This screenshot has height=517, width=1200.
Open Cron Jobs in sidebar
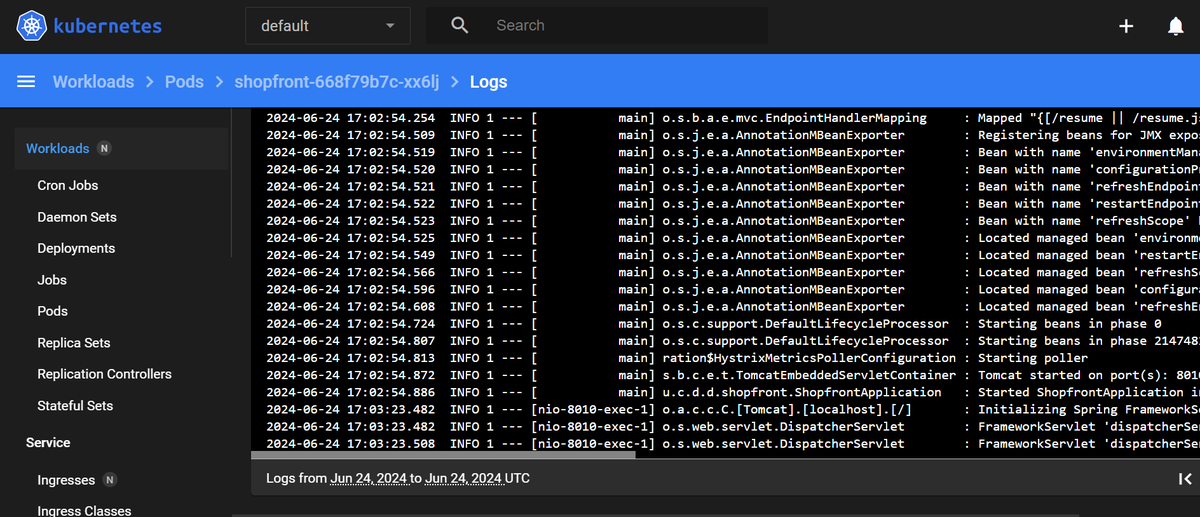(68, 185)
